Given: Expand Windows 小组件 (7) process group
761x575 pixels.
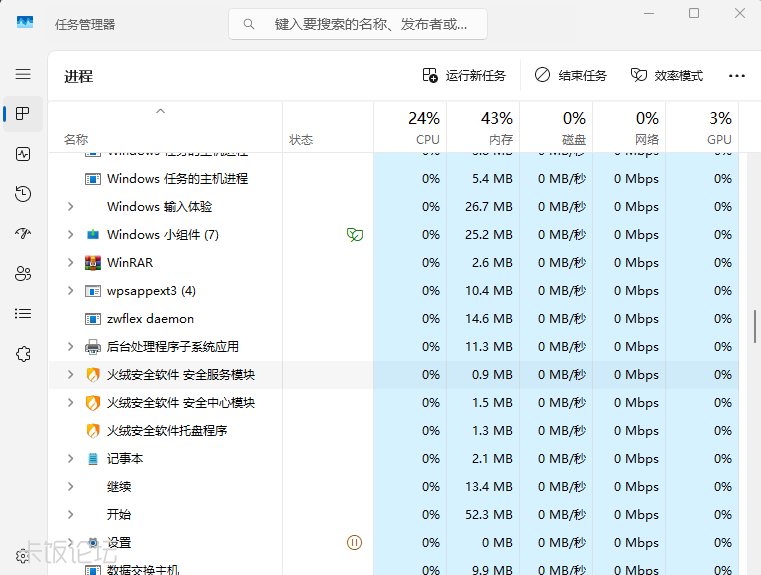Looking at the screenshot, I should pos(70,235).
